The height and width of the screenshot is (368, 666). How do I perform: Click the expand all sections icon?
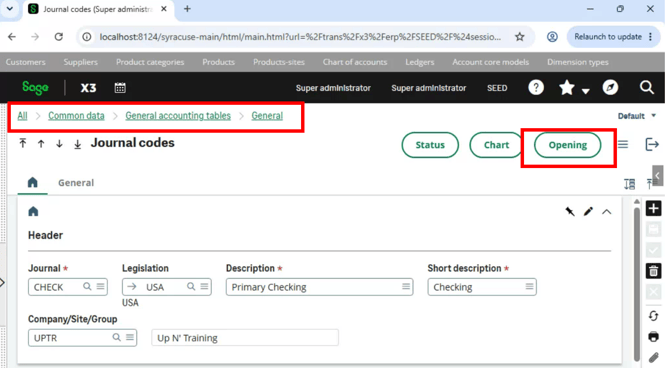tap(629, 184)
